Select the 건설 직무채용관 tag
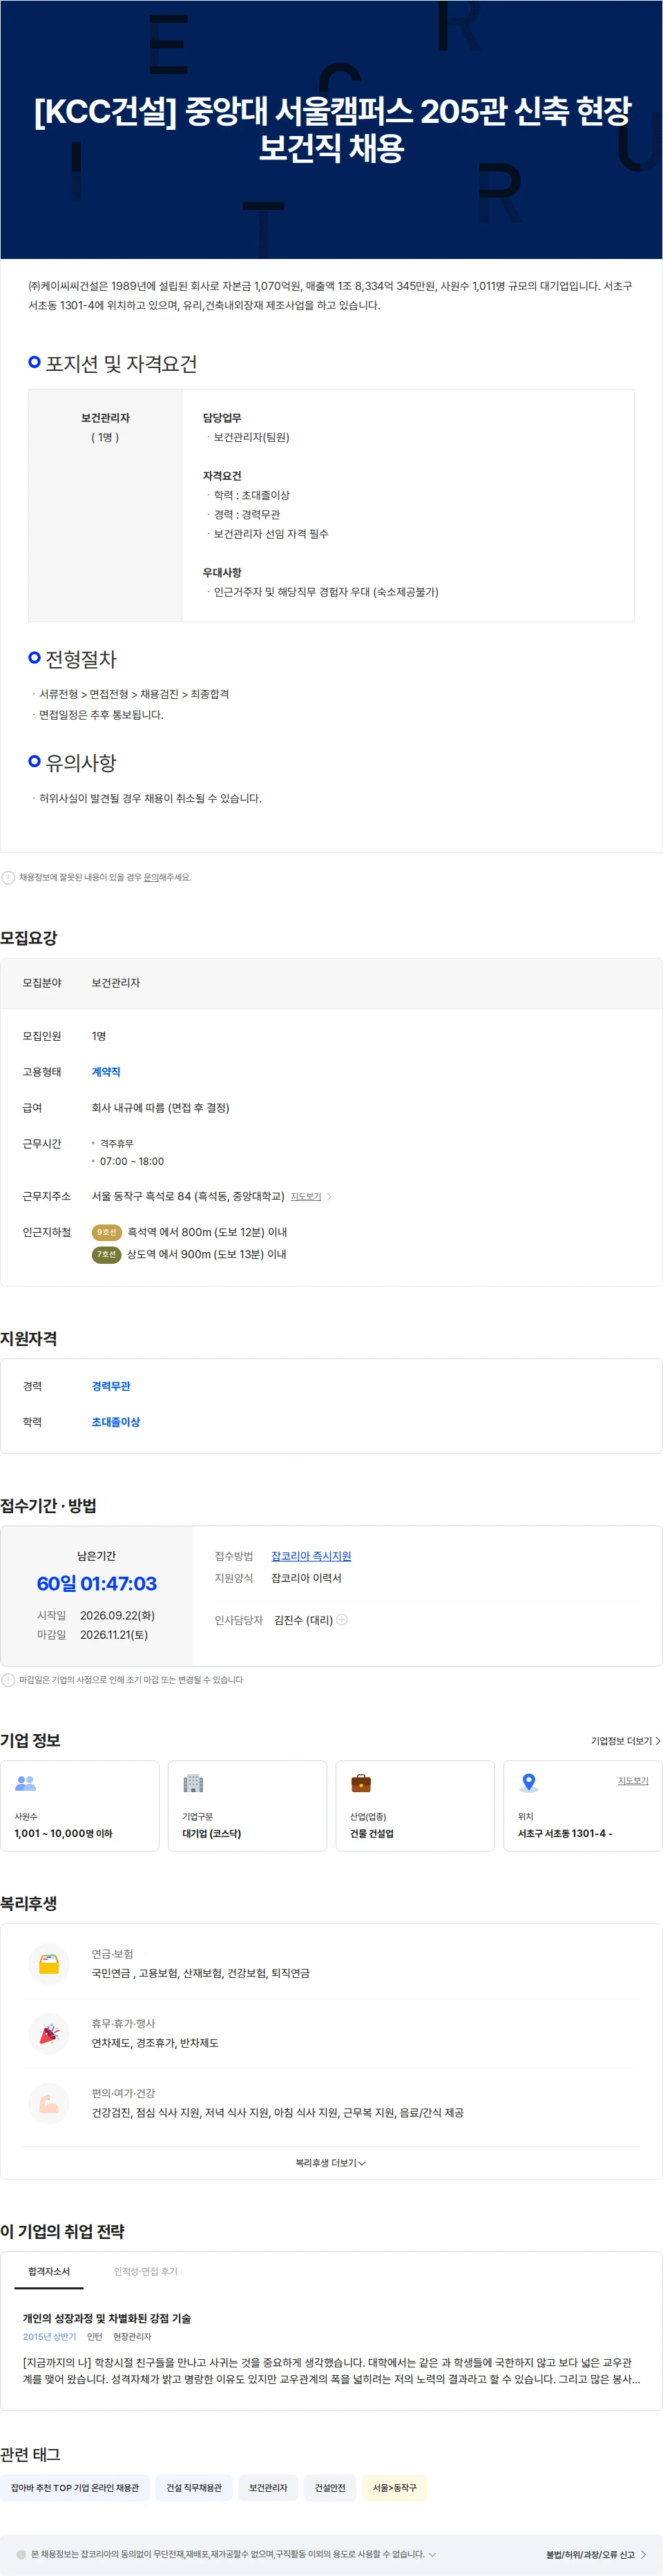This screenshot has height=2576, width=663. point(194,2488)
